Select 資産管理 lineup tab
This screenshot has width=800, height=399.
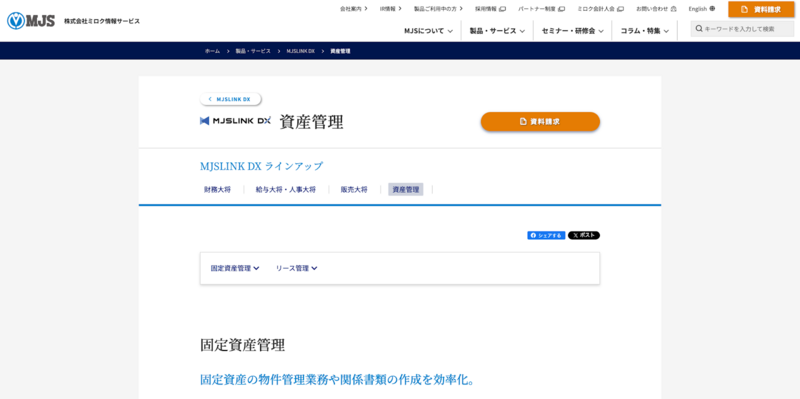(x=406, y=189)
